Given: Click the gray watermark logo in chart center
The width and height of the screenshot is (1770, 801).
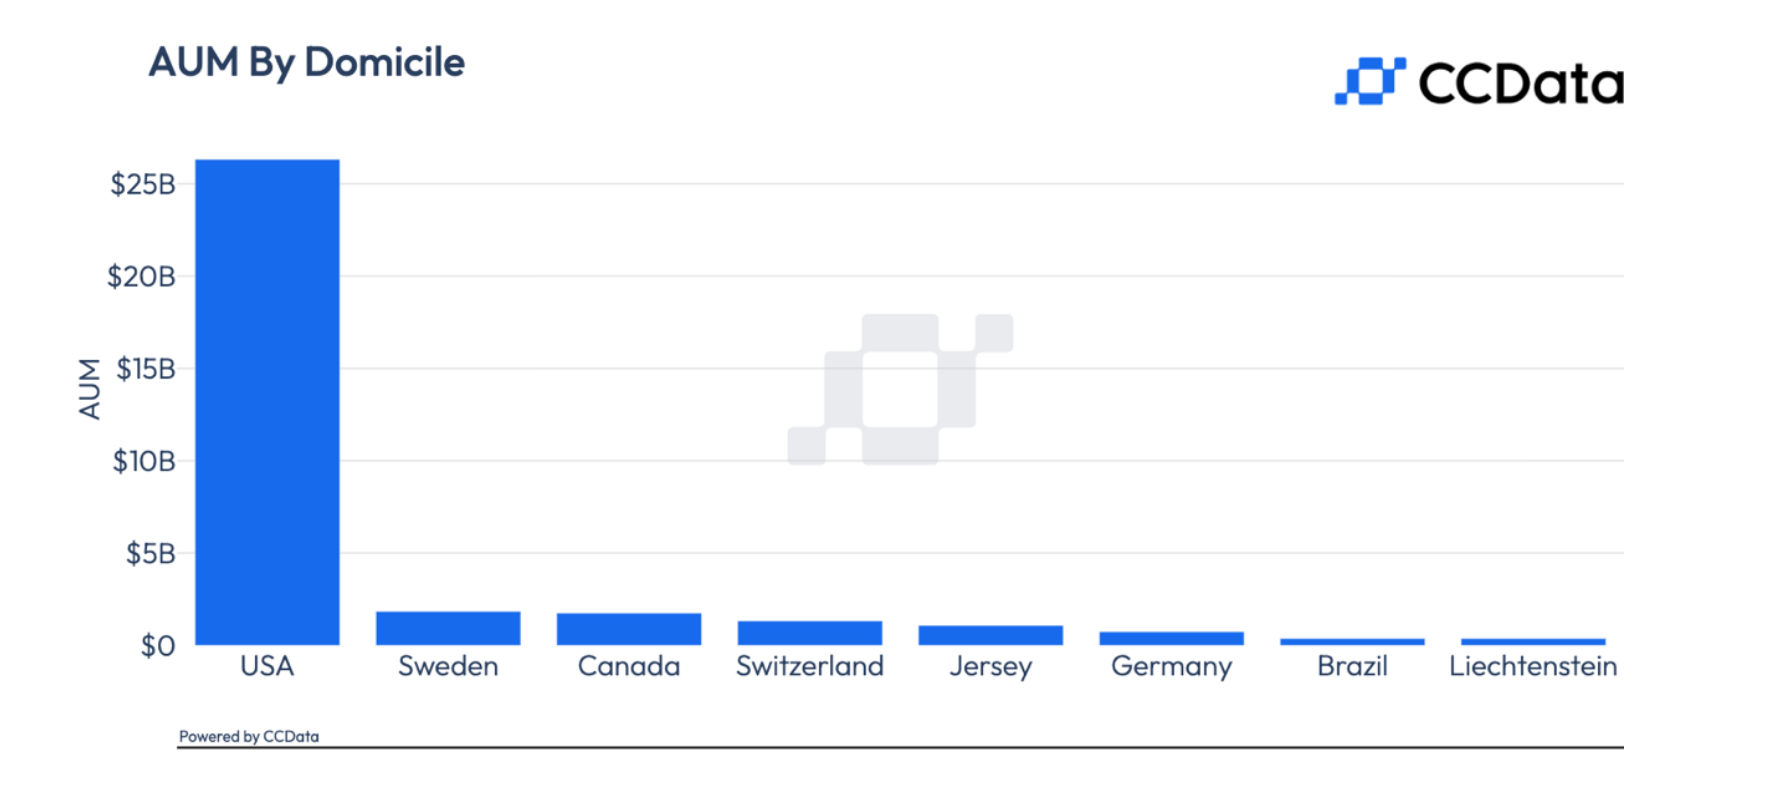Looking at the screenshot, I should (x=900, y=389).
